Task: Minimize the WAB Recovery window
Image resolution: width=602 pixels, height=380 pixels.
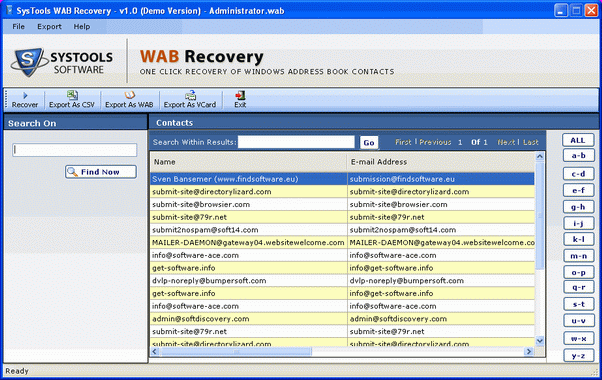Action: pos(561,10)
